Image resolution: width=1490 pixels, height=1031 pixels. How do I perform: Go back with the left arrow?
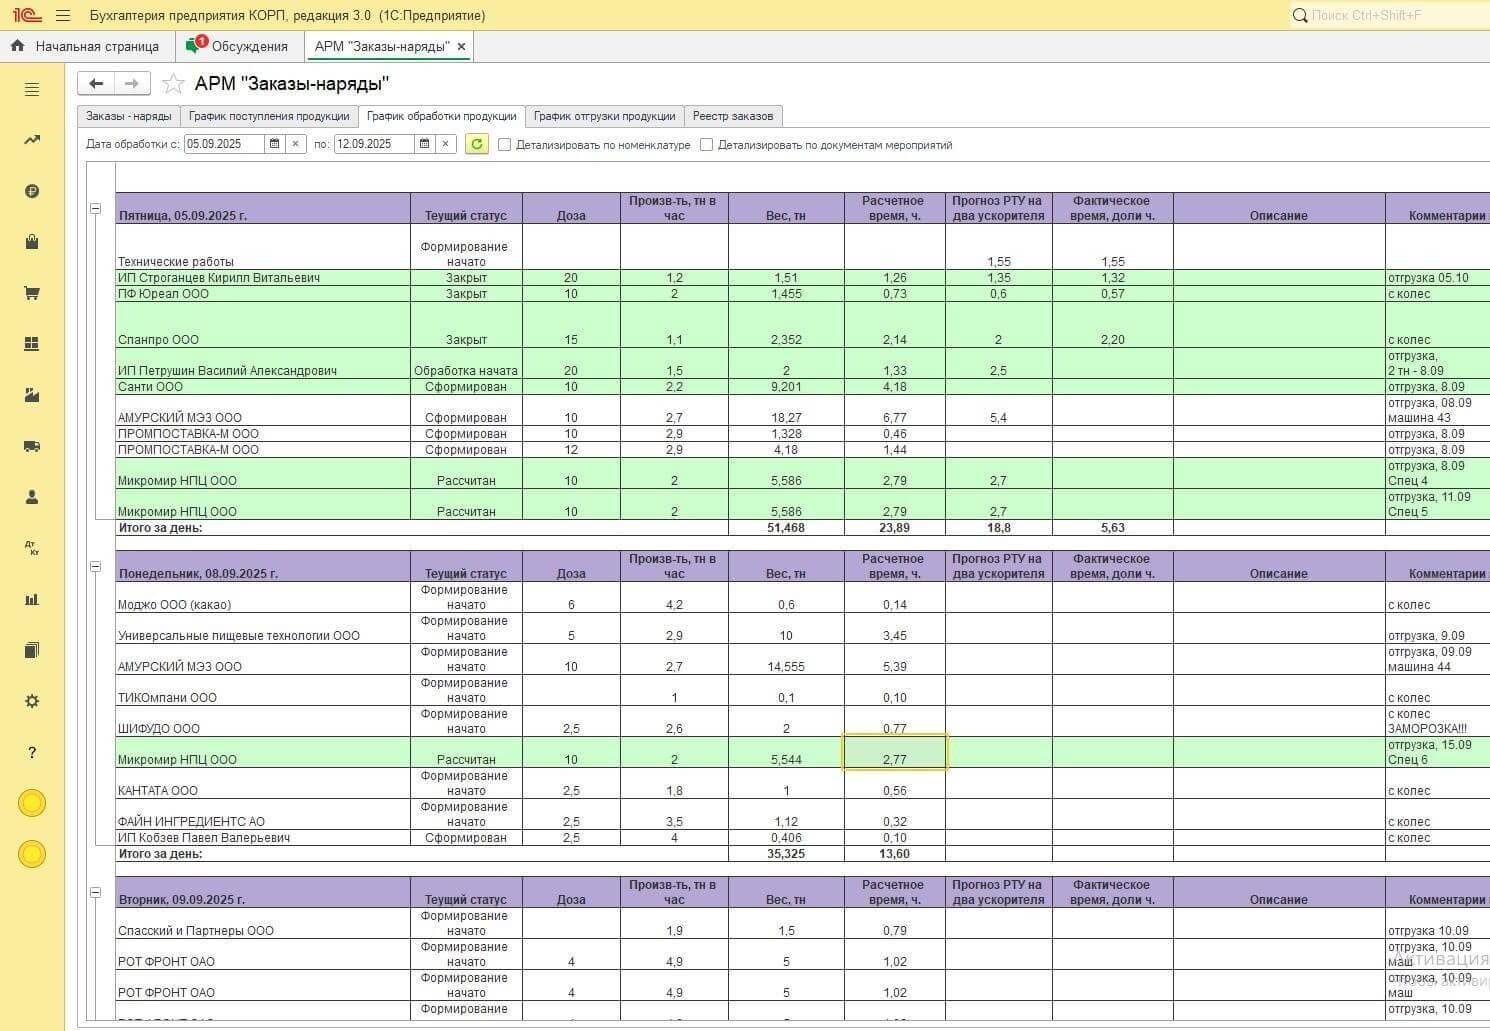tap(96, 83)
